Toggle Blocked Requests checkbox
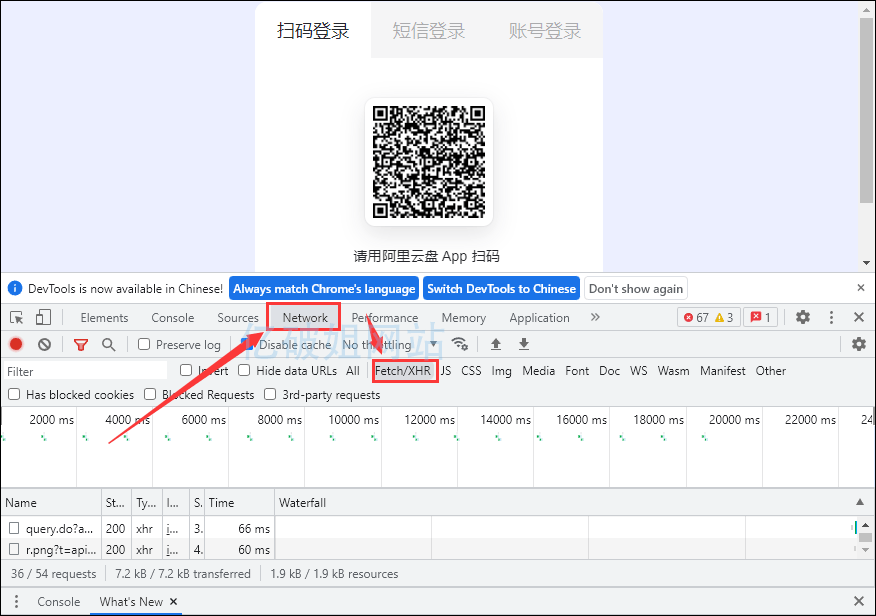 (x=150, y=394)
